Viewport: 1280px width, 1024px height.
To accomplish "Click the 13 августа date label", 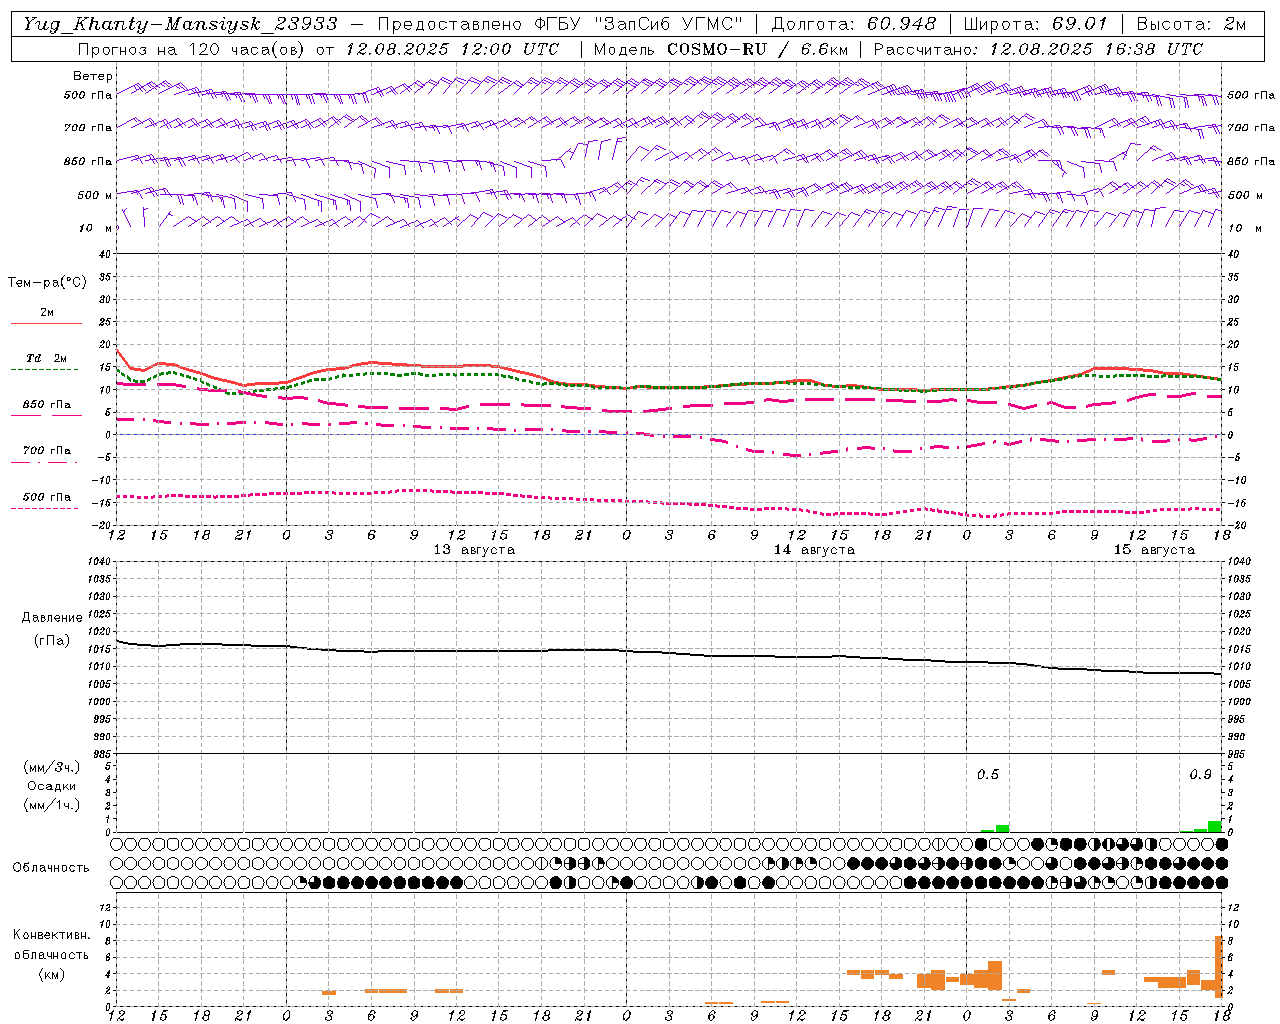I will coord(474,550).
